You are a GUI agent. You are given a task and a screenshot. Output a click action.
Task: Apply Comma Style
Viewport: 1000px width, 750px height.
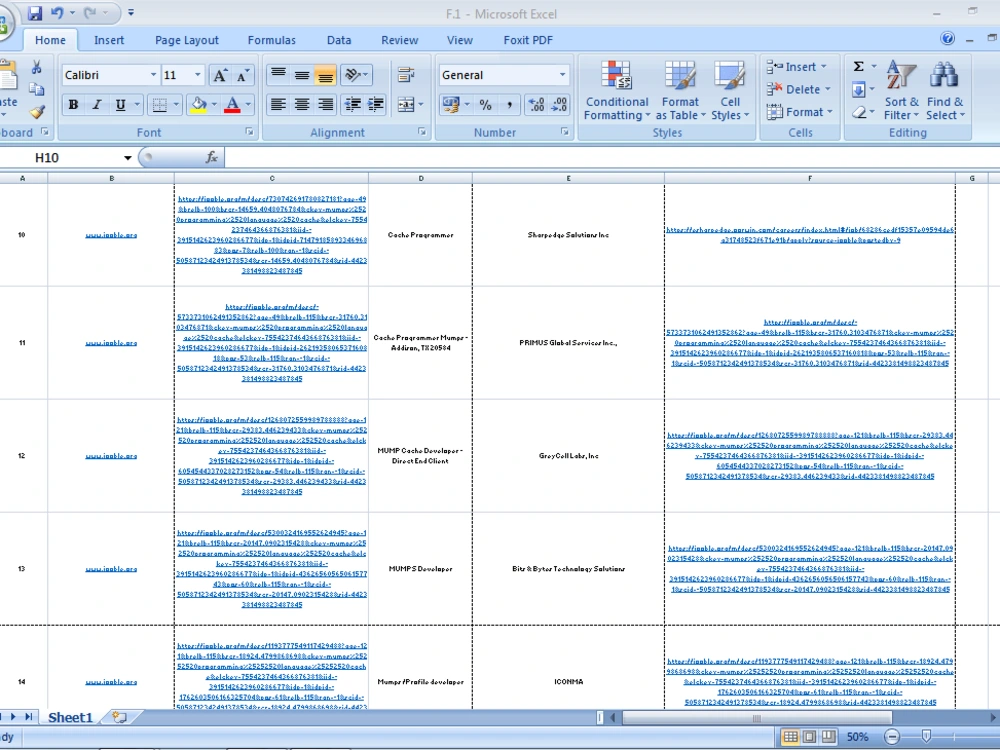click(x=509, y=105)
